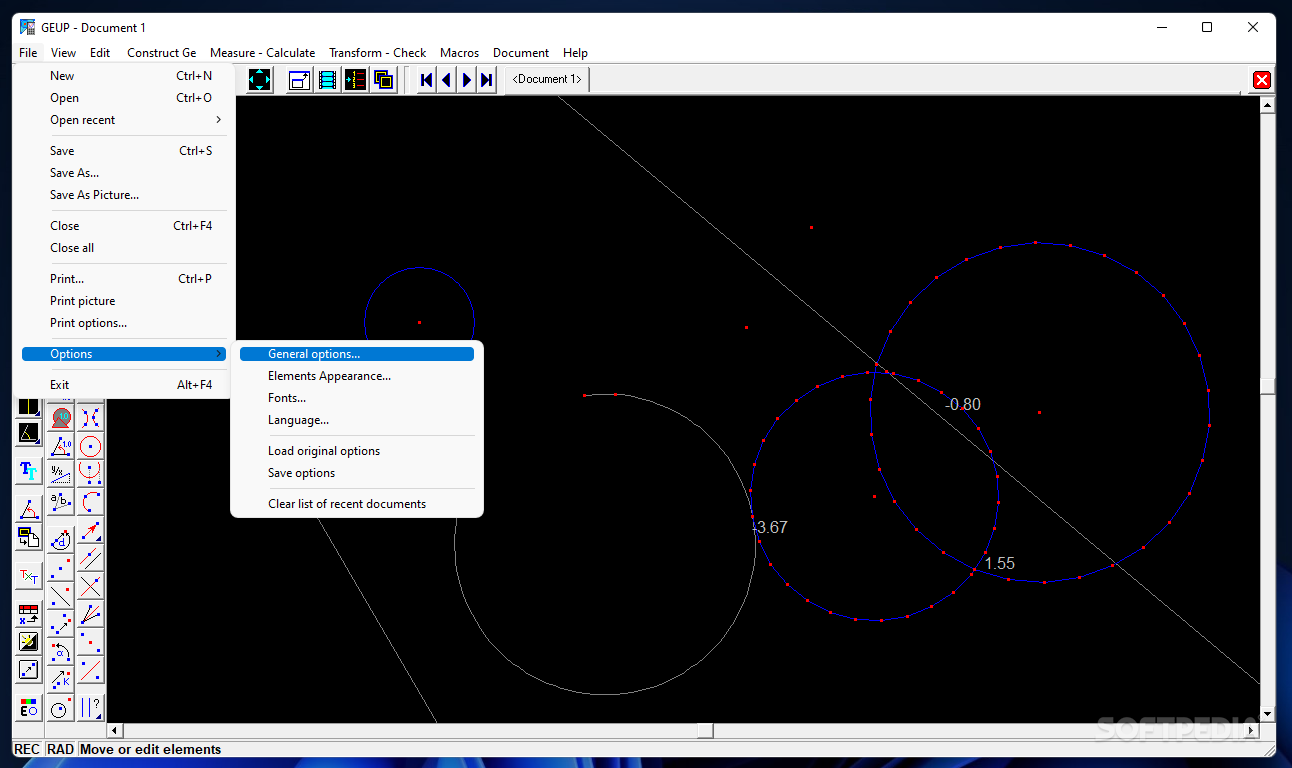This screenshot has height=768, width=1292.
Task: Choose Load original options
Action: (357, 451)
